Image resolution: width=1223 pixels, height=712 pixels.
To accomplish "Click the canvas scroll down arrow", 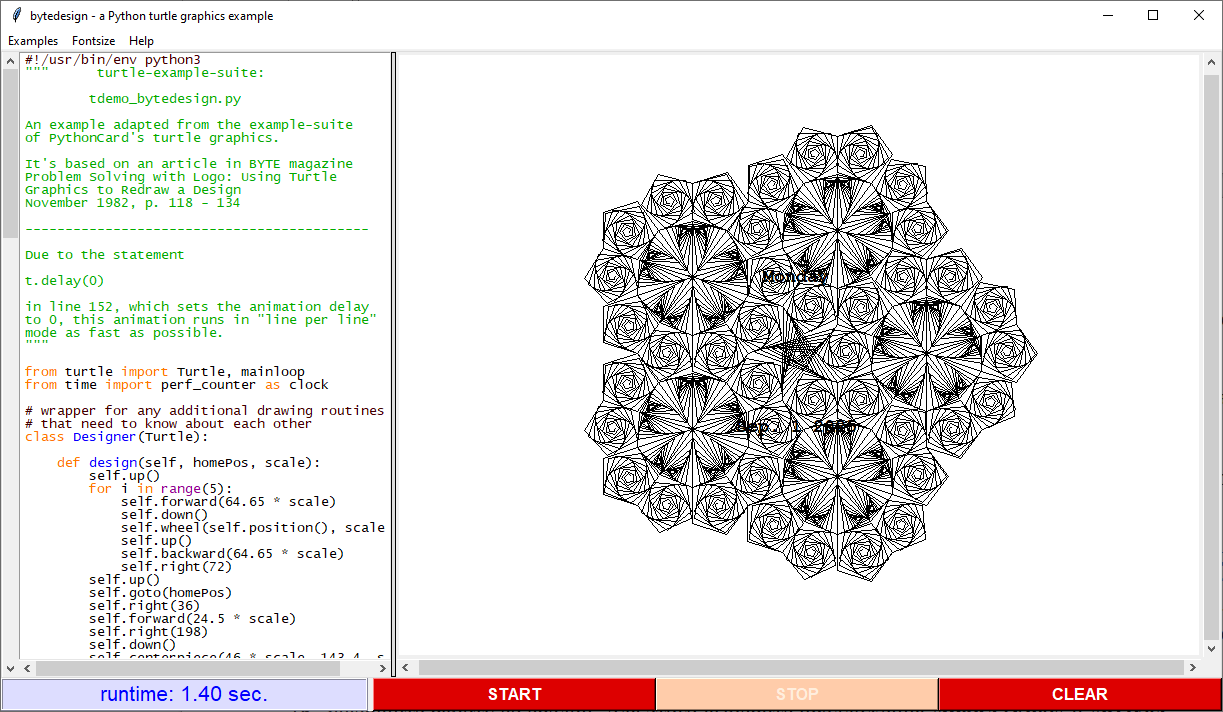I will coord(1211,650).
